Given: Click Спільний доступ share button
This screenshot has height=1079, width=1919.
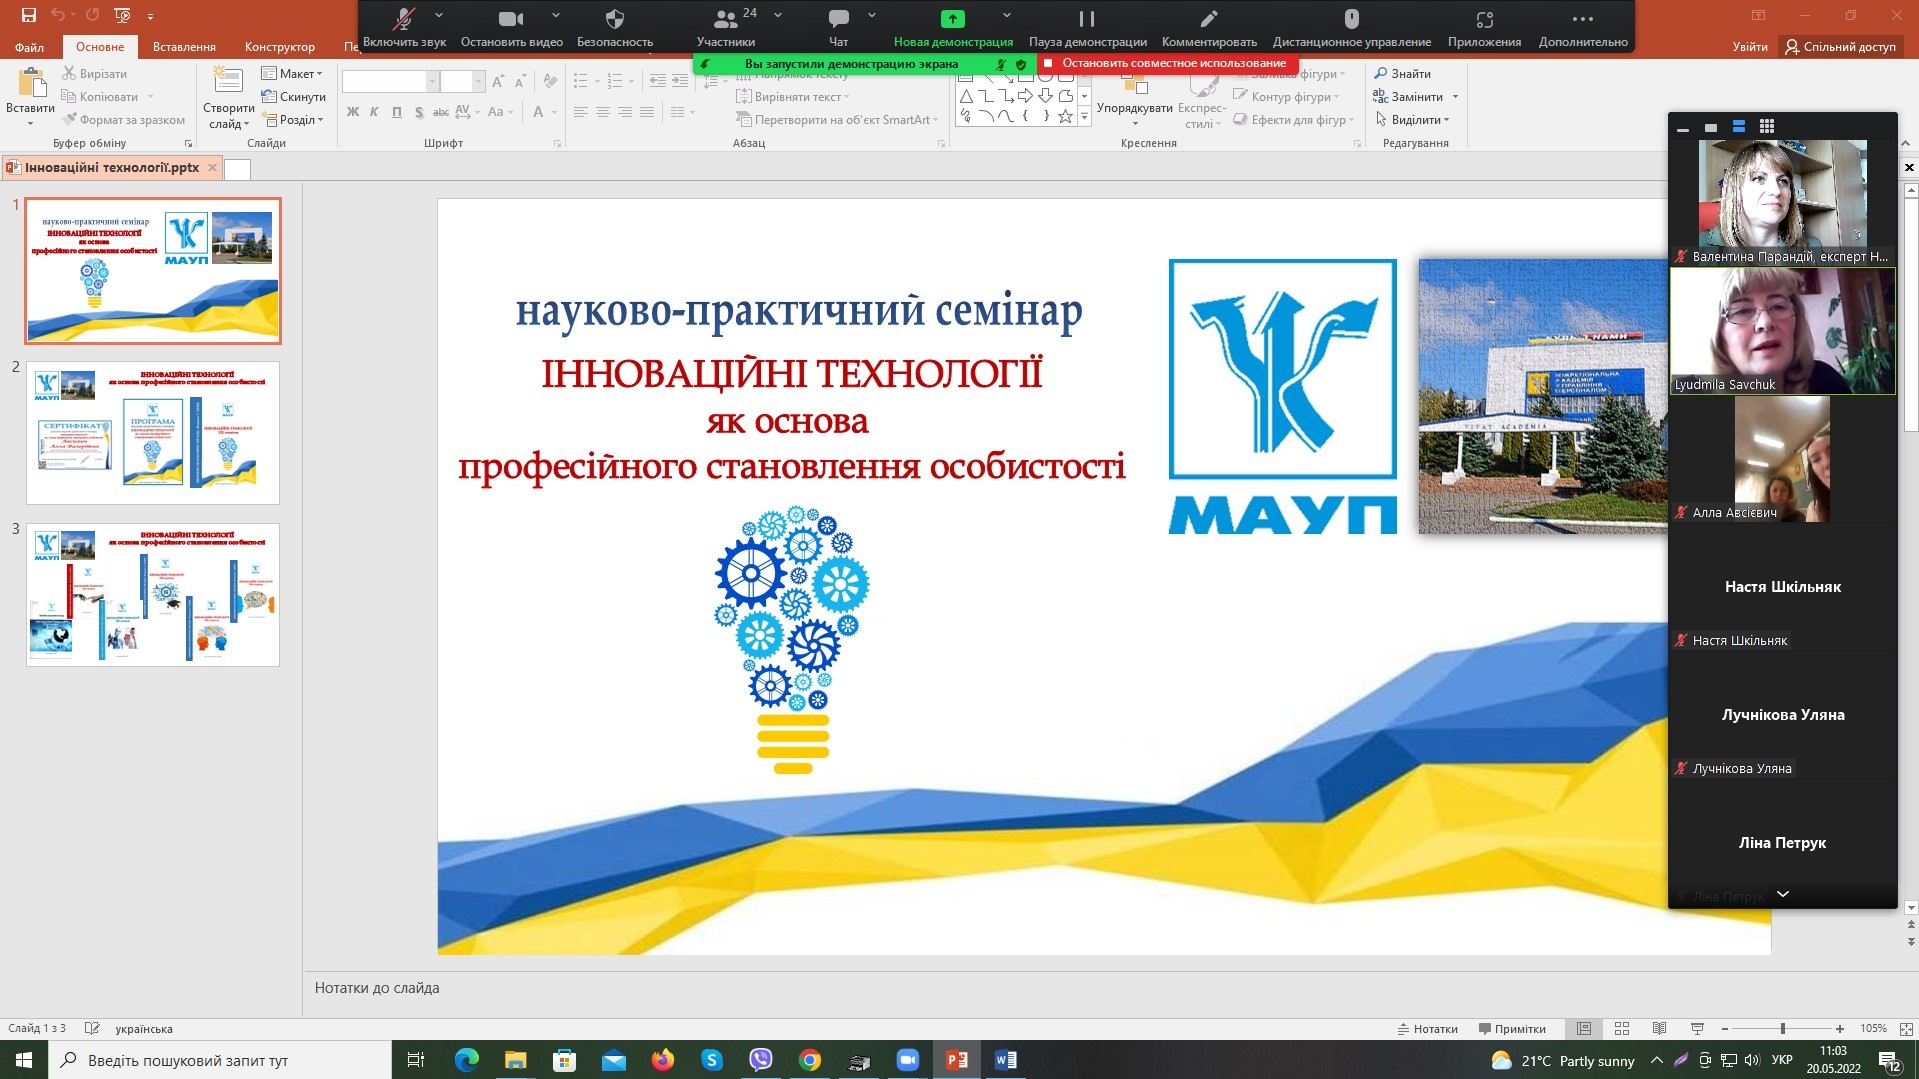Looking at the screenshot, I should pyautogui.click(x=1840, y=47).
